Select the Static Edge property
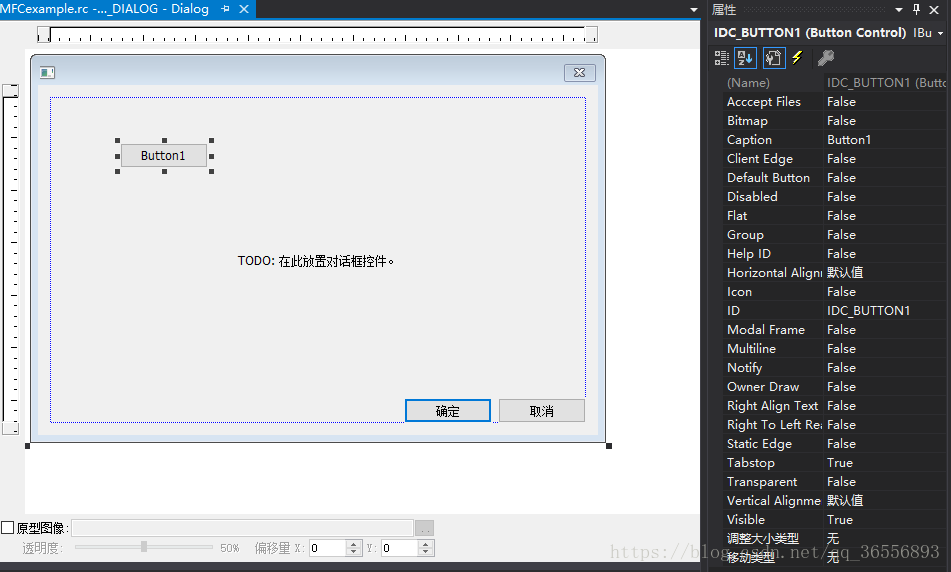The image size is (951, 572). [x=832, y=444]
